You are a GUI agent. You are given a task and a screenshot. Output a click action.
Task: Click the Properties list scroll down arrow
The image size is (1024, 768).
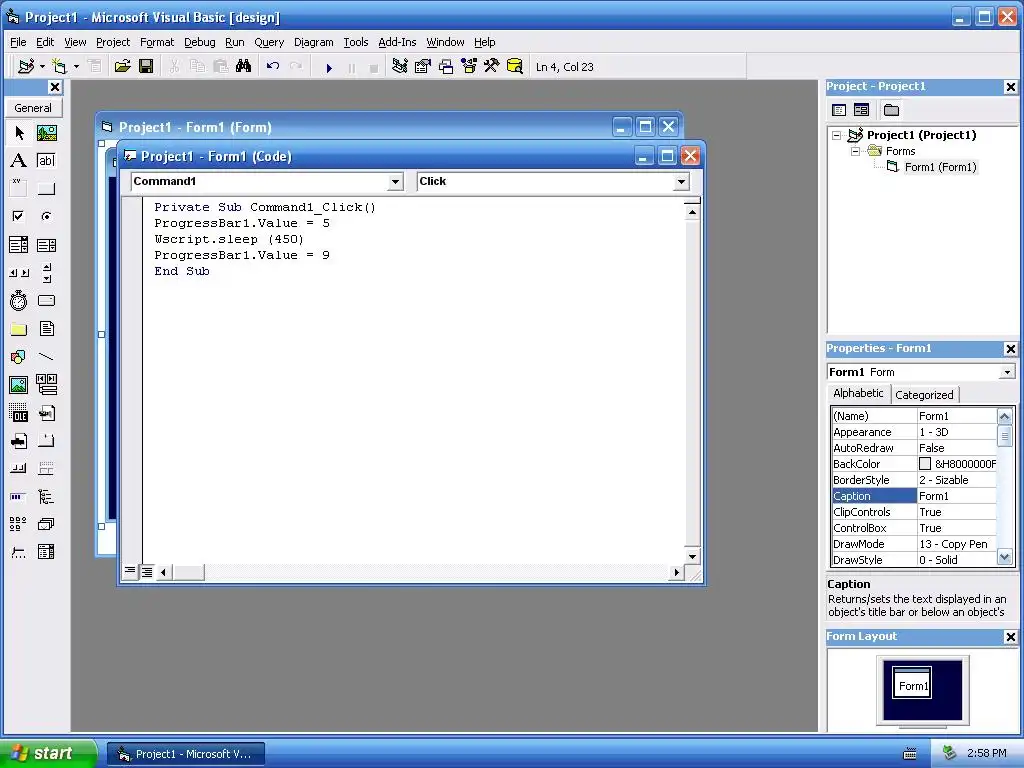point(1004,558)
